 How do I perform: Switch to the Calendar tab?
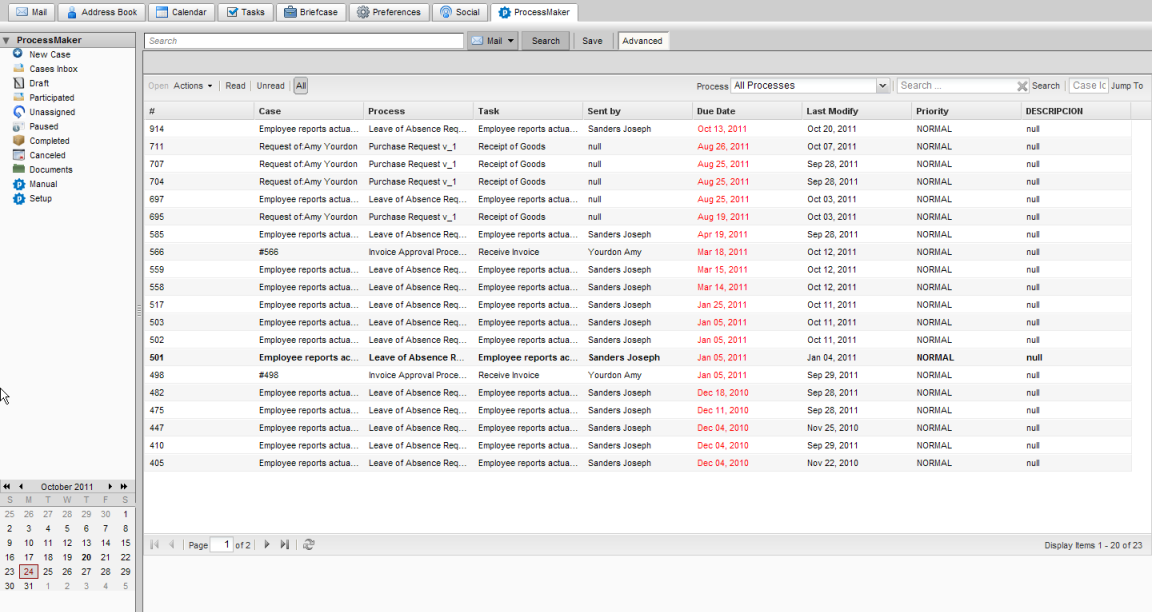181,13
